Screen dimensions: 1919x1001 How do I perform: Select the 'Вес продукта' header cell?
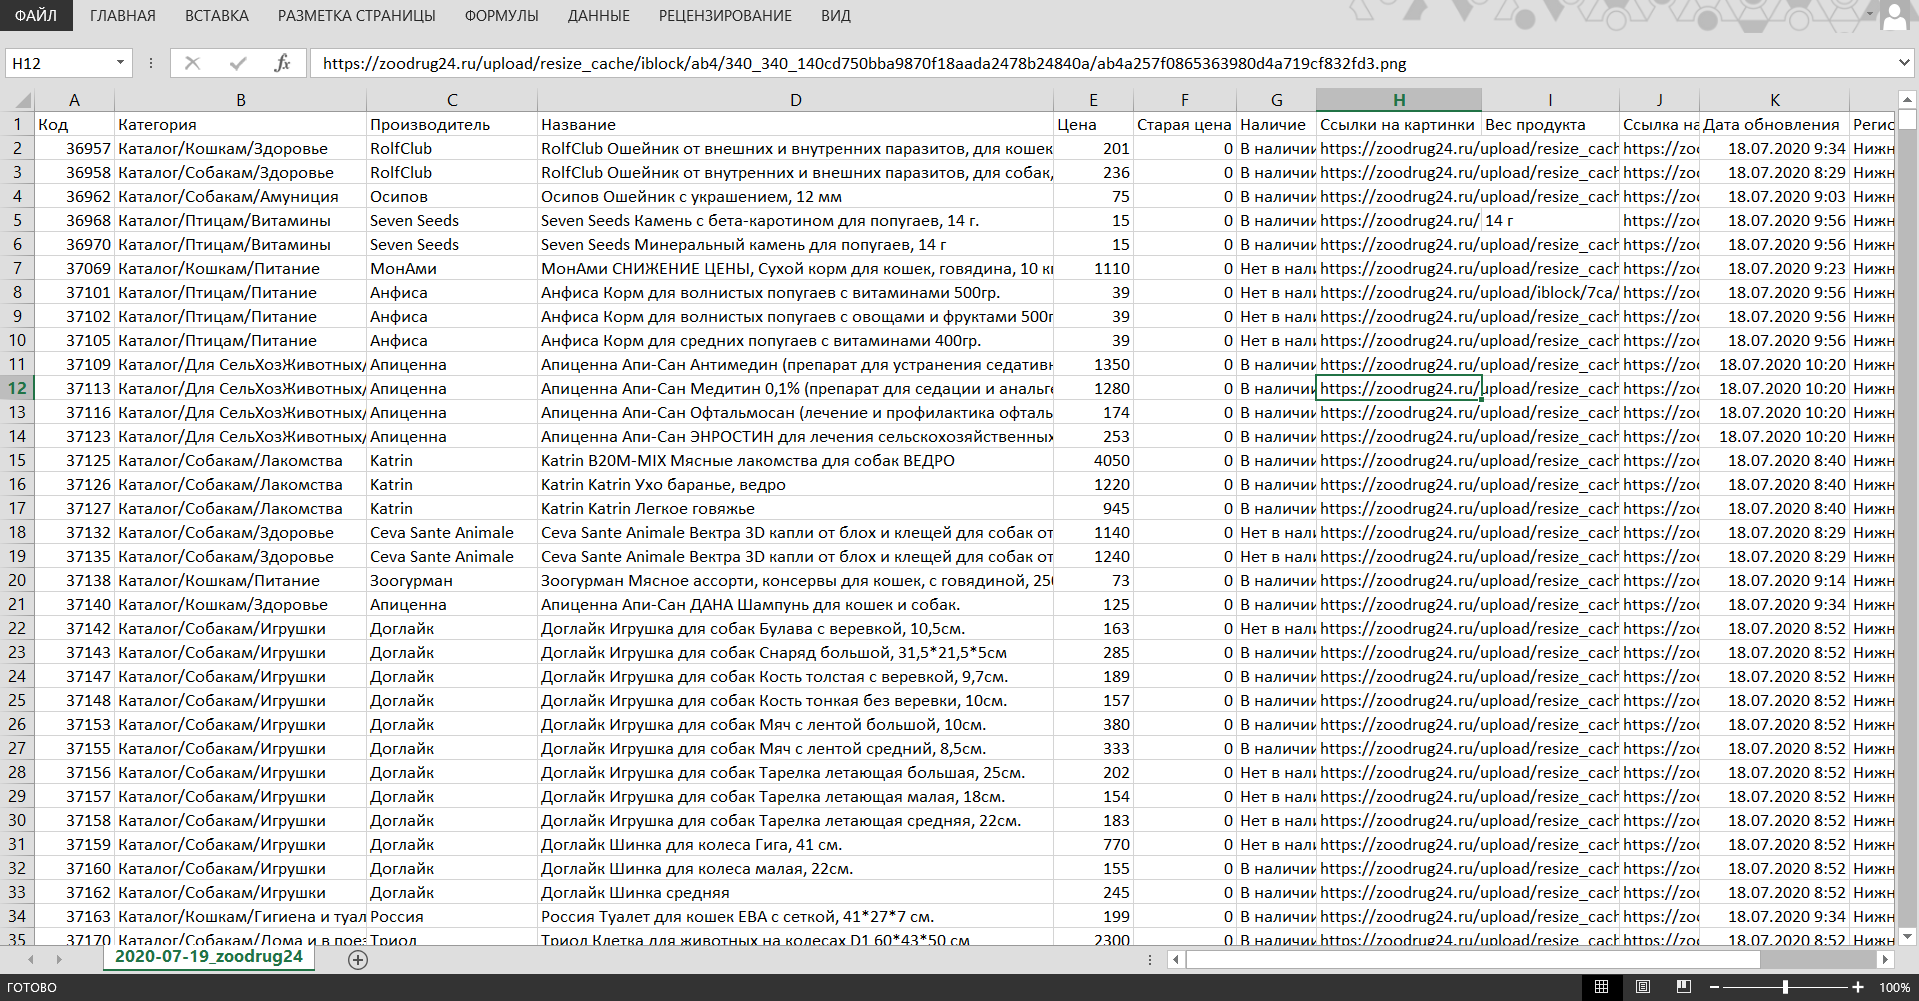pos(1550,124)
